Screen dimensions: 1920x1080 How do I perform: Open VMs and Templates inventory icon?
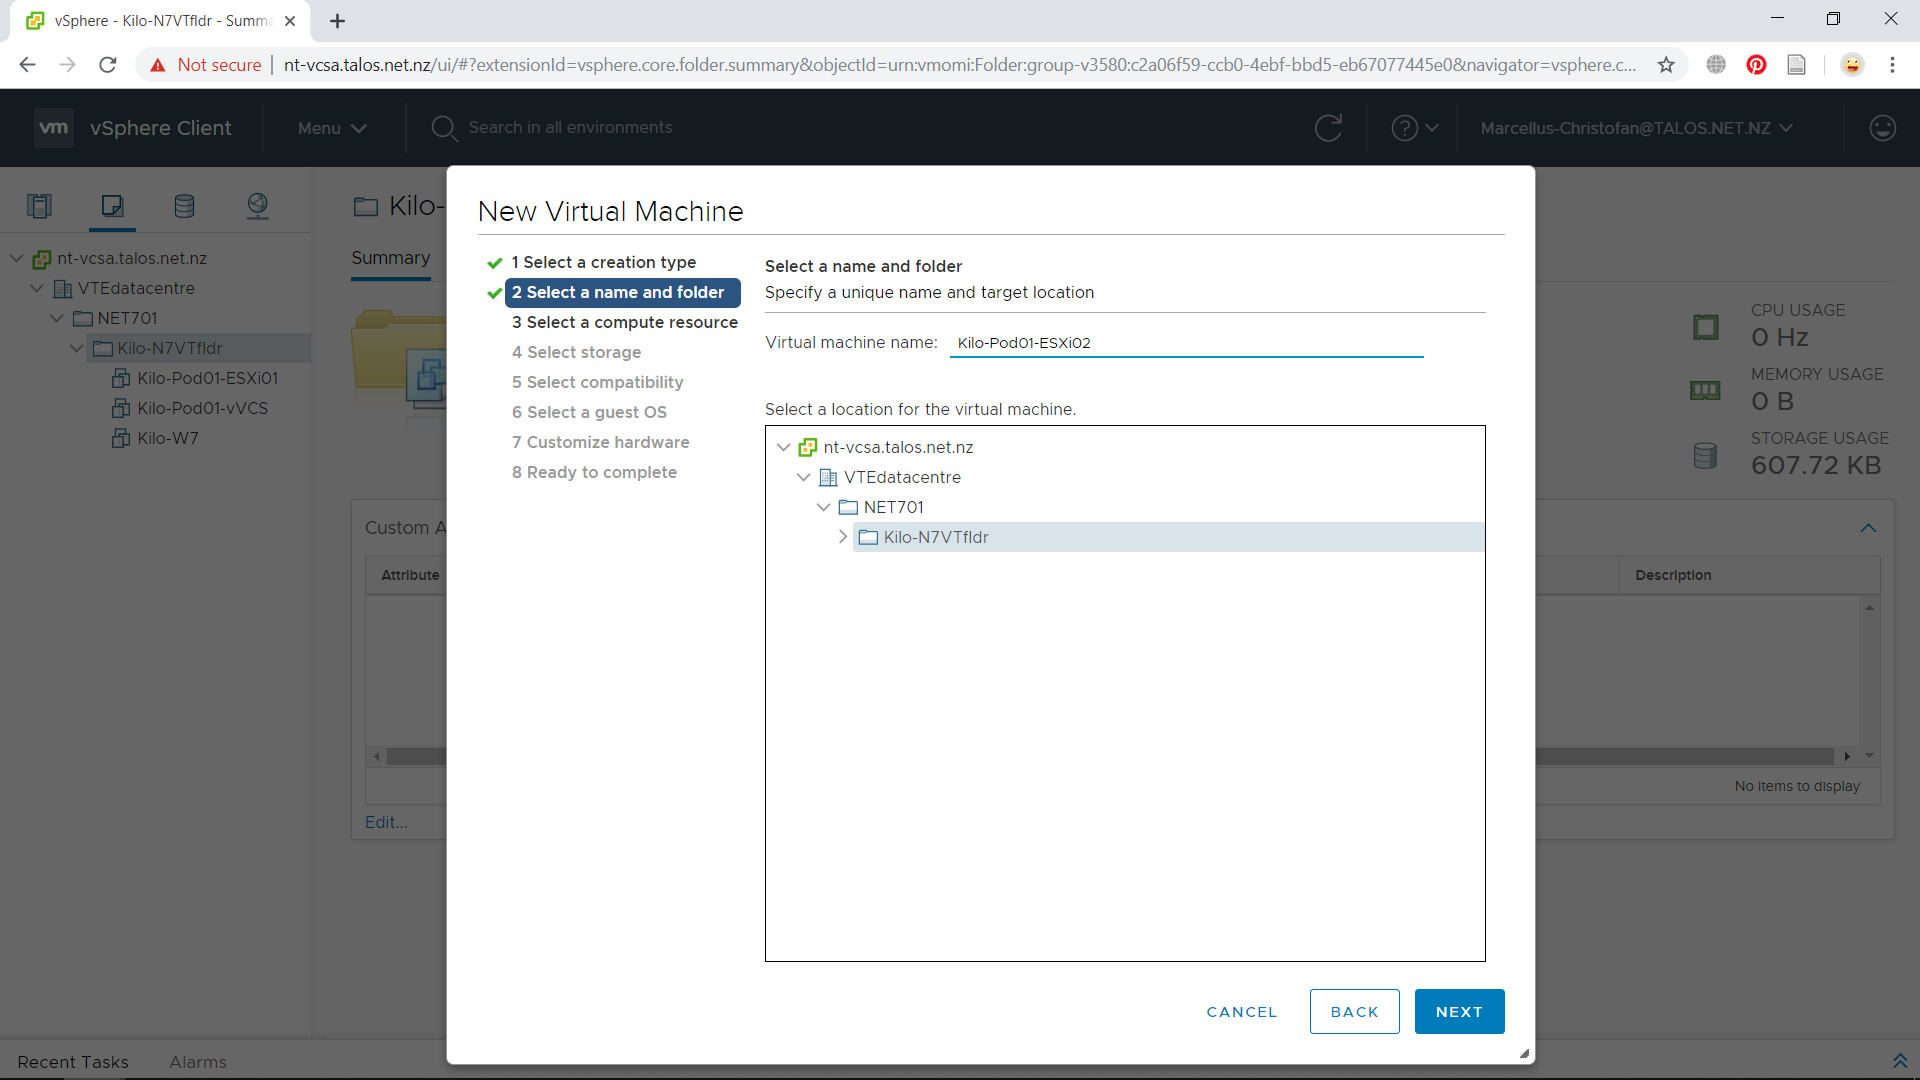[x=112, y=206]
